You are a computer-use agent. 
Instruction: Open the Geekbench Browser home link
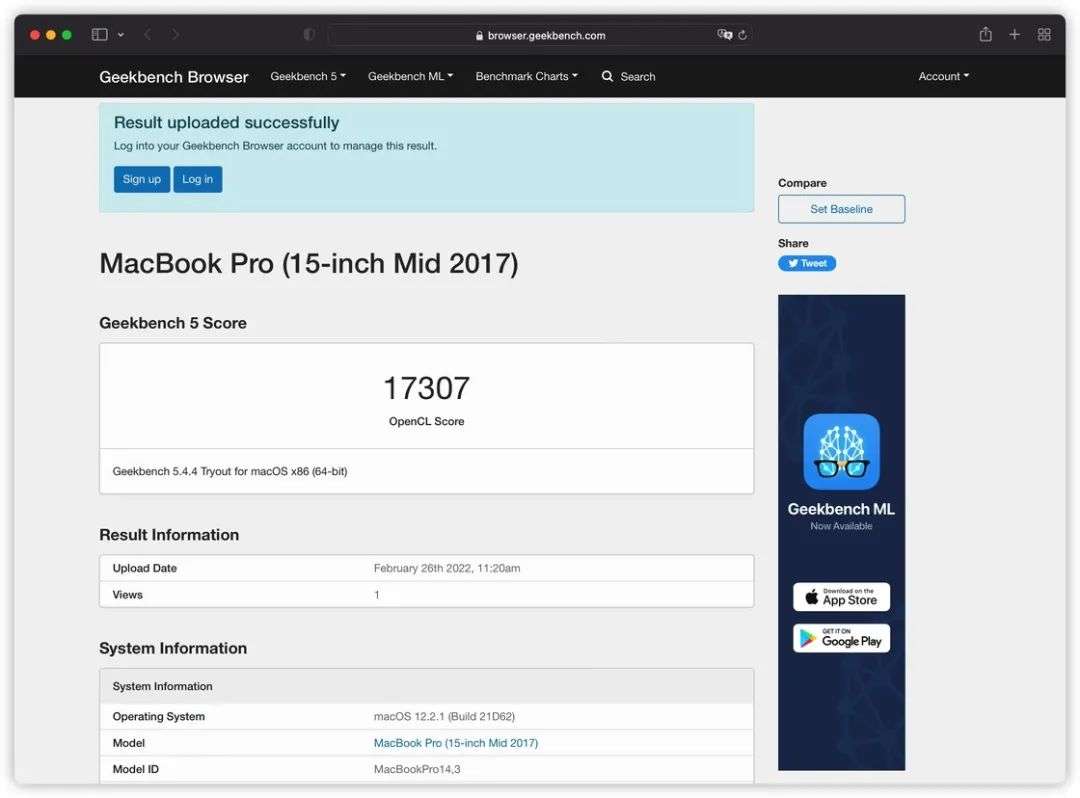click(x=174, y=77)
